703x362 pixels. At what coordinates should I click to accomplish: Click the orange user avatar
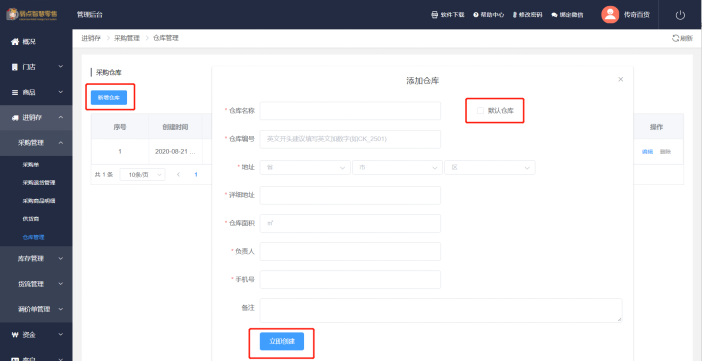pyautogui.click(x=610, y=14)
